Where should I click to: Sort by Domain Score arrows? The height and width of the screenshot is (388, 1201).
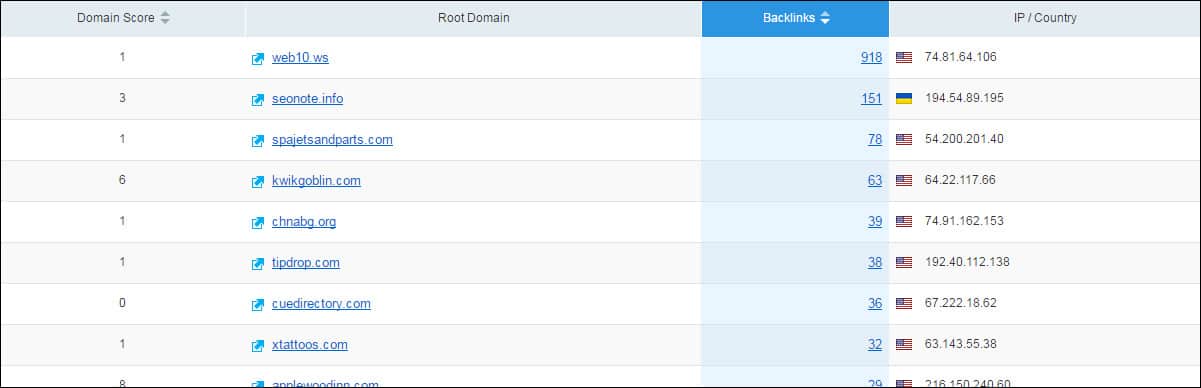[165, 18]
